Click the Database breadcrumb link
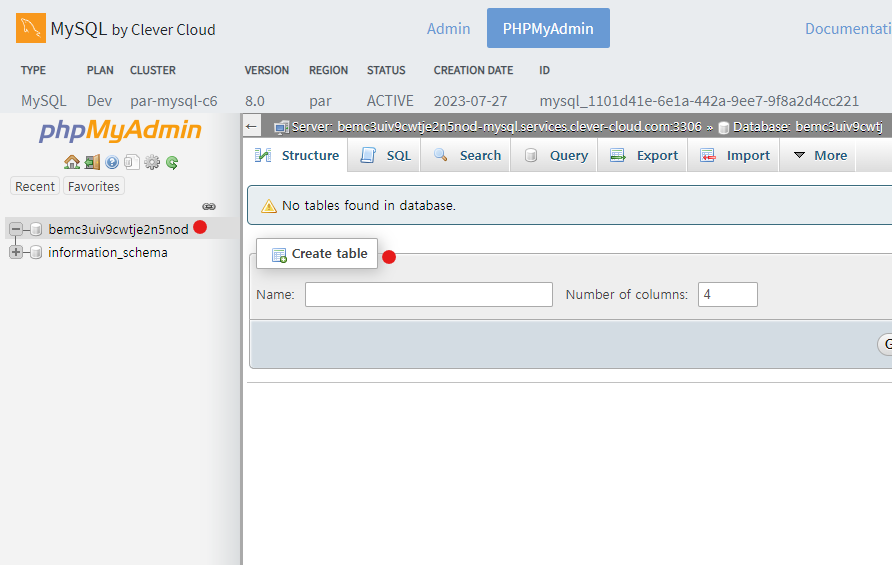This screenshot has height=565, width=892. coord(808,127)
